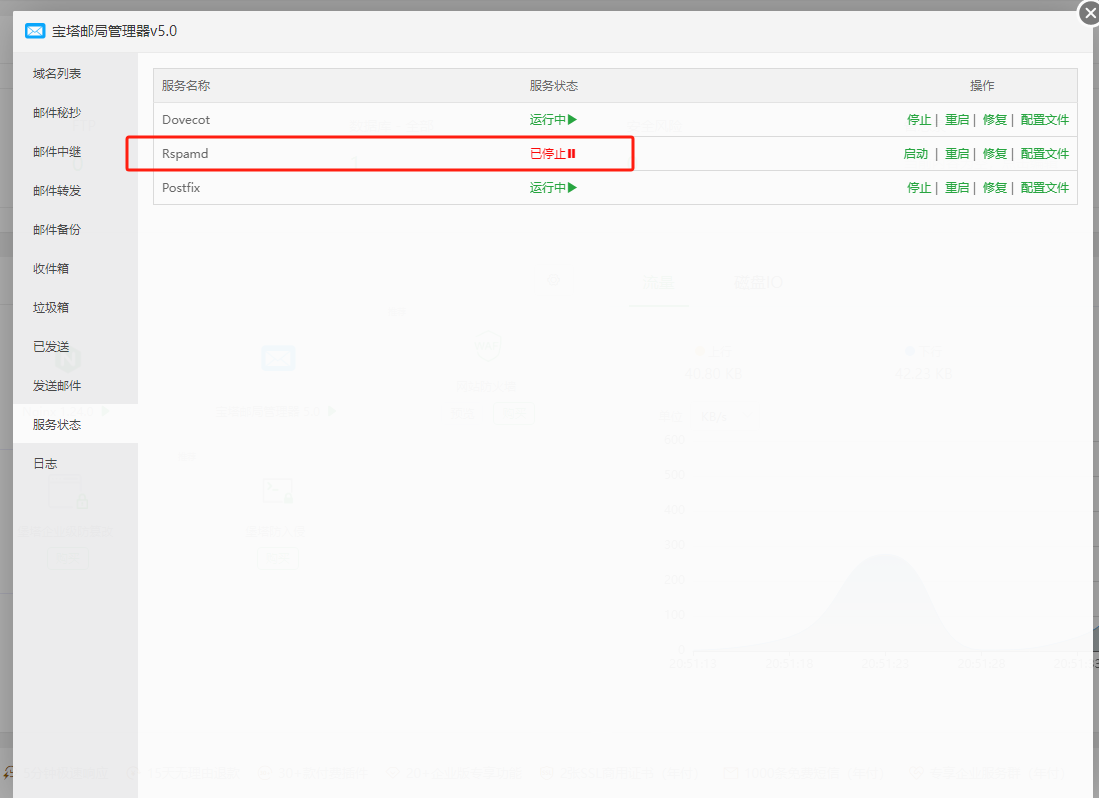Restart the Postfix service

point(957,188)
